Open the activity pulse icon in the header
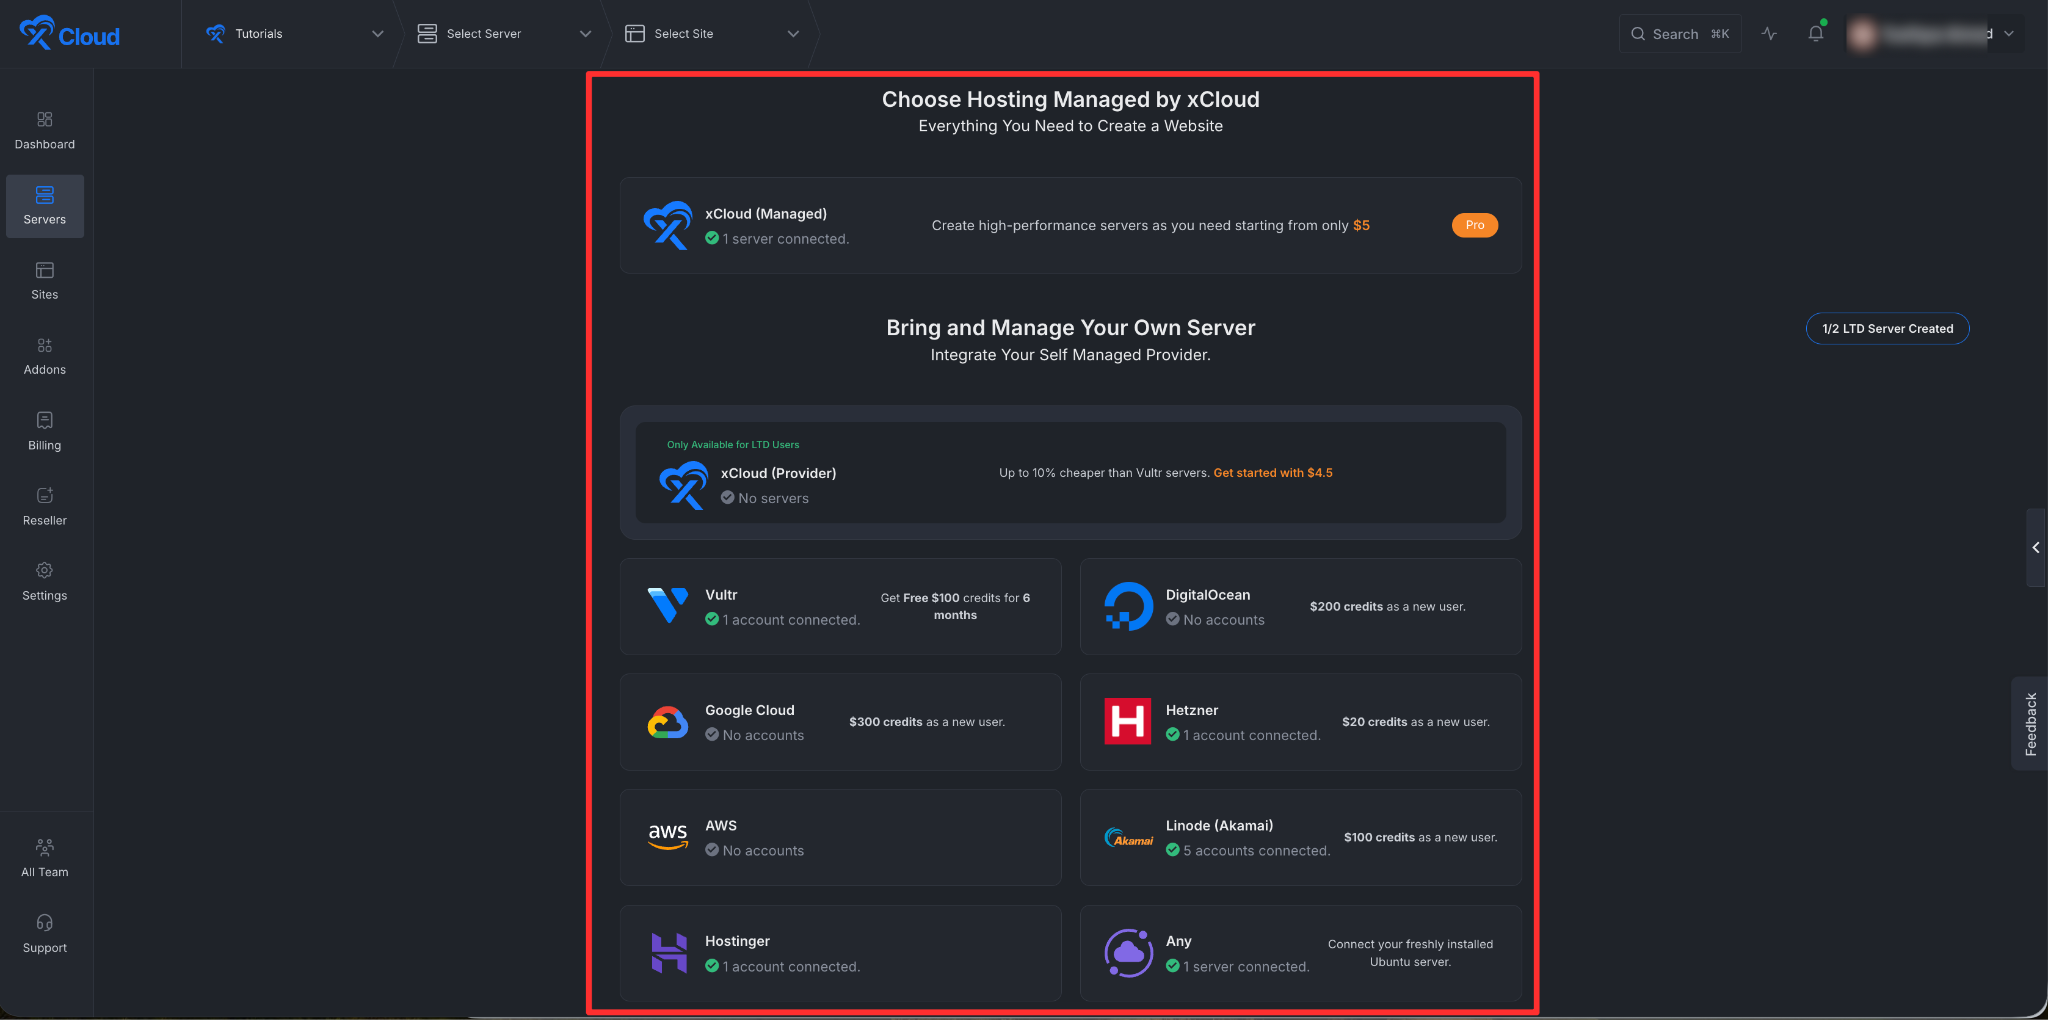Image resolution: width=2048 pixels, height=1020 pixels. point(1769,33)
